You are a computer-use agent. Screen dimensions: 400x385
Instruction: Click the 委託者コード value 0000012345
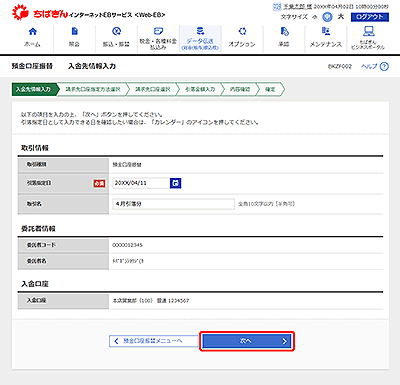127,245
